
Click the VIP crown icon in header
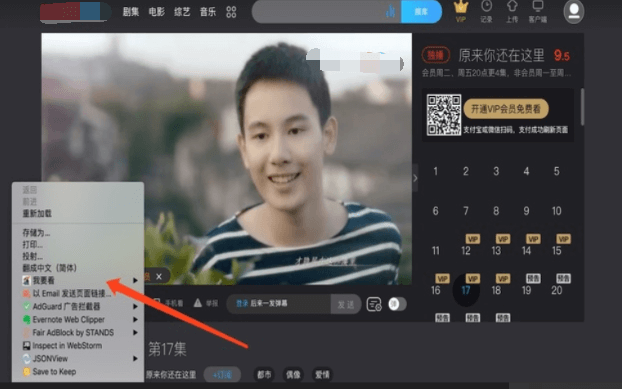click(461, 7)
